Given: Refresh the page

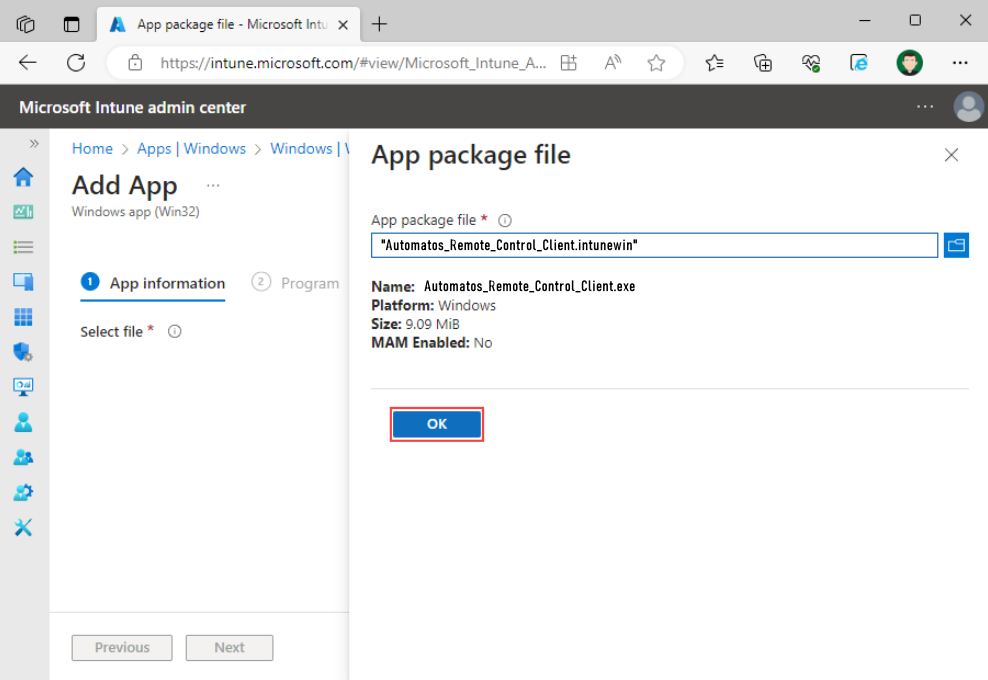Looking at the screenshot, I should tap(76, 62).
